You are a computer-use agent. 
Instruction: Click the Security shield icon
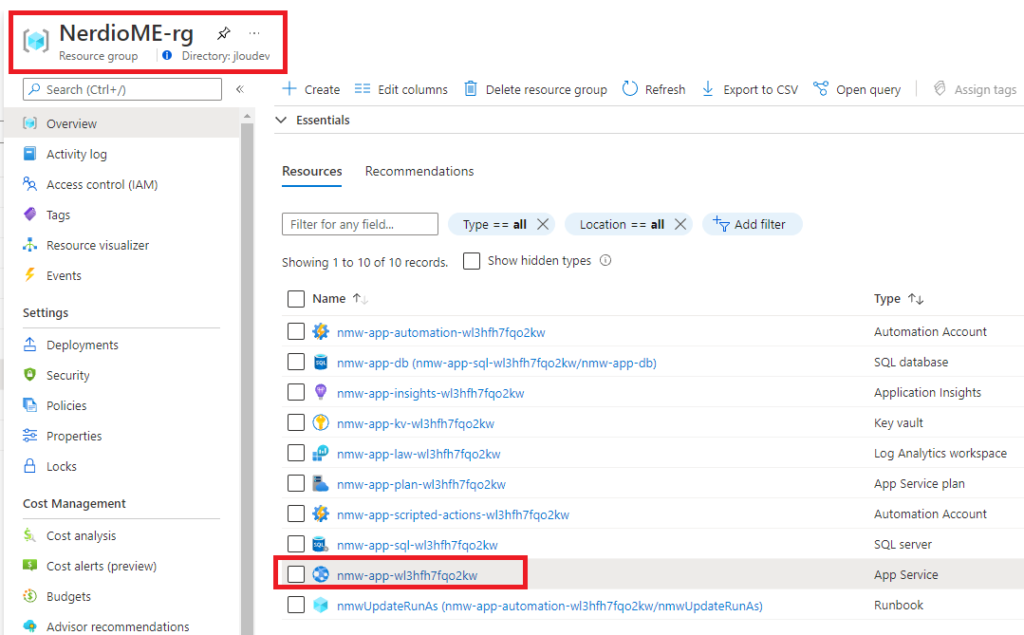coord(30,374)
